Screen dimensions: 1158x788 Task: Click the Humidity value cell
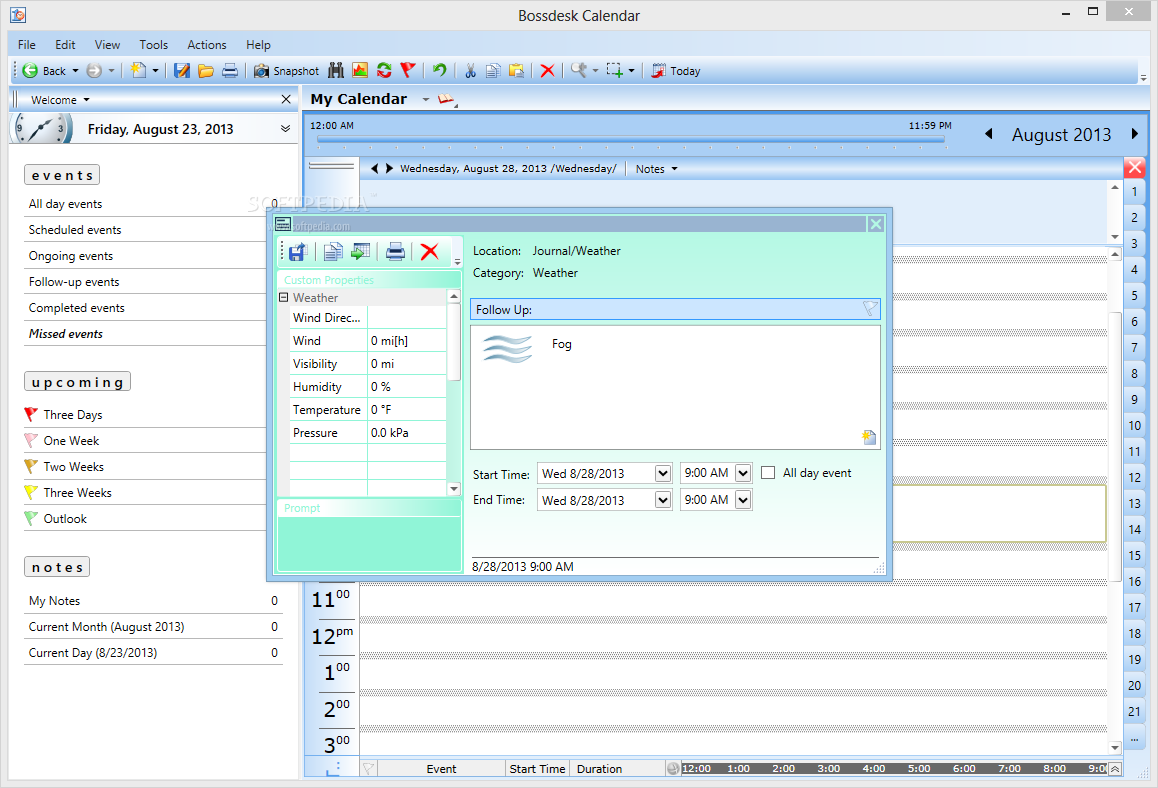(x=407, y=387)
